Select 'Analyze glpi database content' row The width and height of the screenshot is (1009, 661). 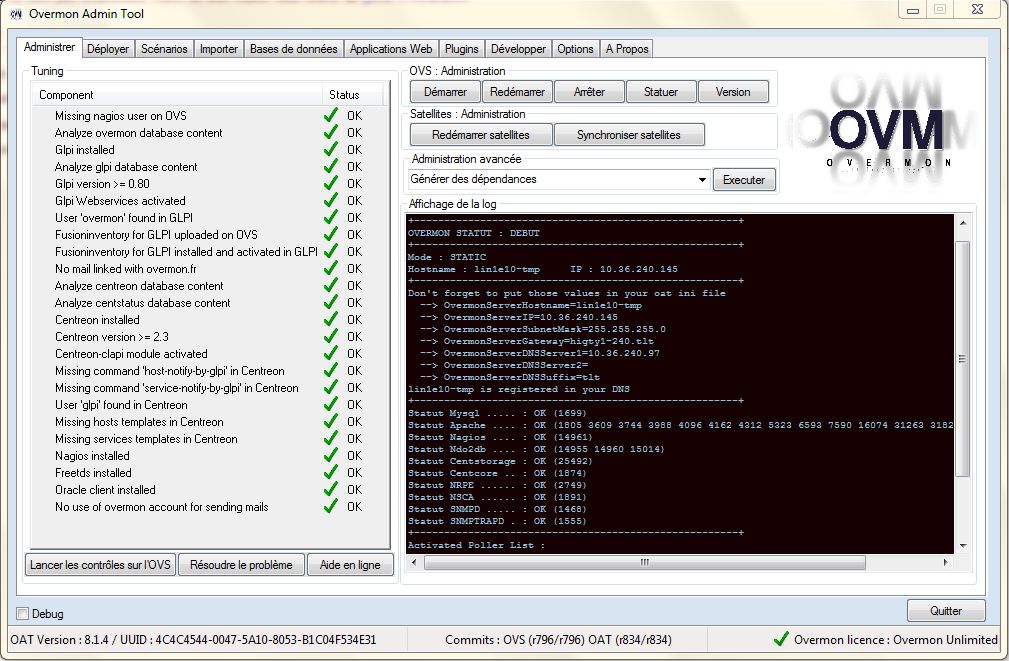(210, 167)
